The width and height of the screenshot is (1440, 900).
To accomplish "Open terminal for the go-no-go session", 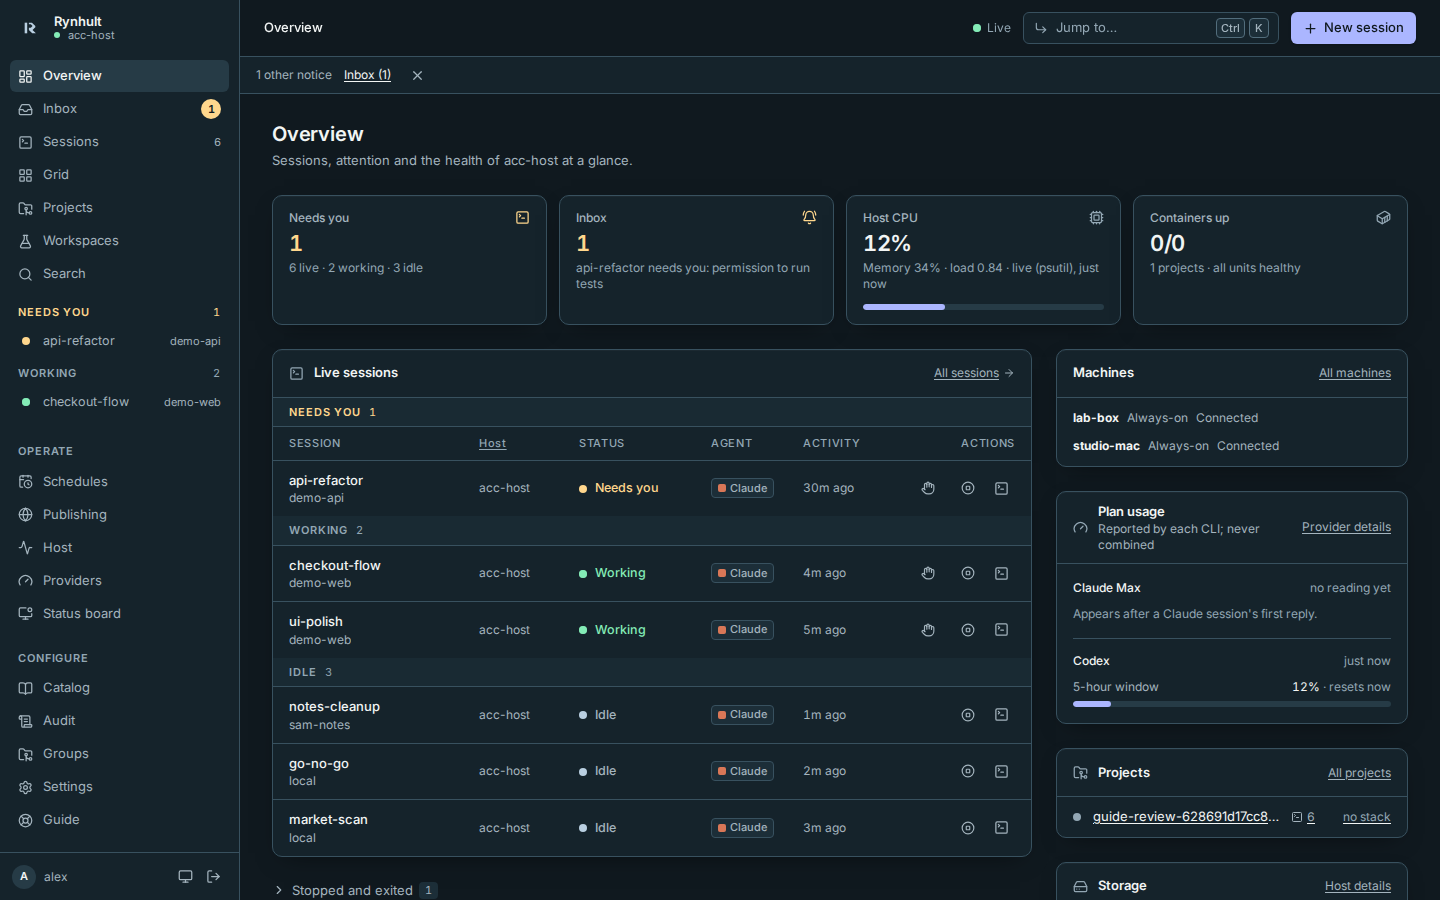I will 1001,771.
